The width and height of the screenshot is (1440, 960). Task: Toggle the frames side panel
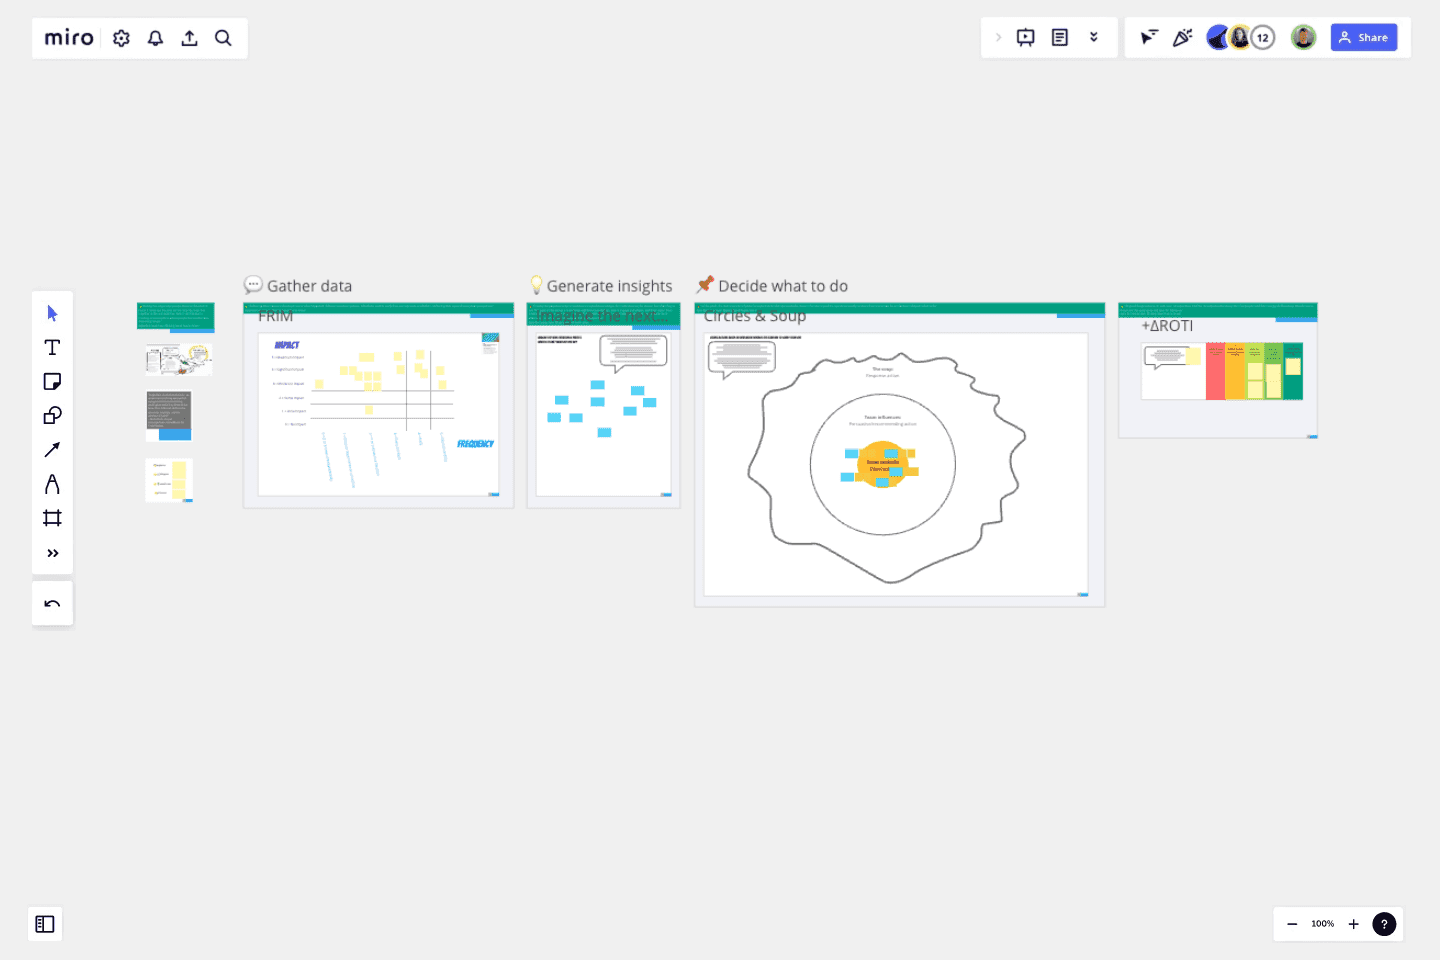(x=45, y=924)
